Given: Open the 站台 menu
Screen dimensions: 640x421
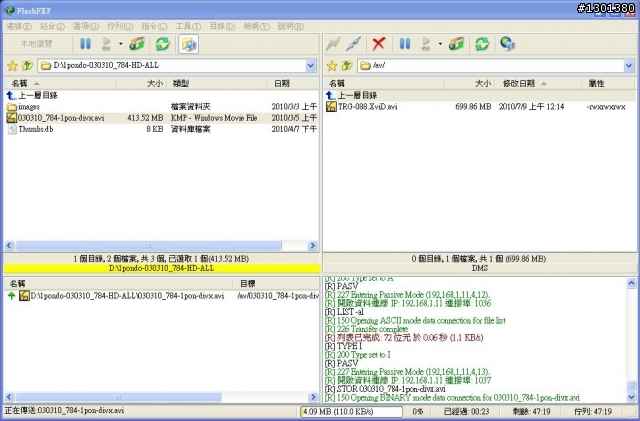Looking at the screenshot, I should [x=52, y=26].
